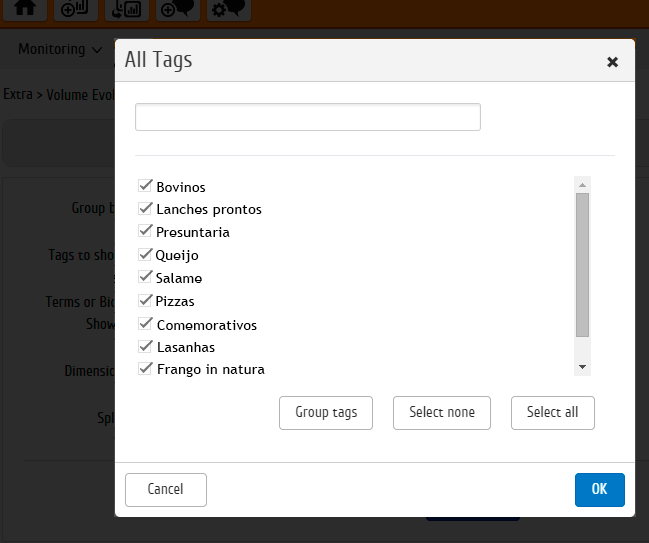
Task: Open the Monitoring dropdown menu
Action: [60, 49]
